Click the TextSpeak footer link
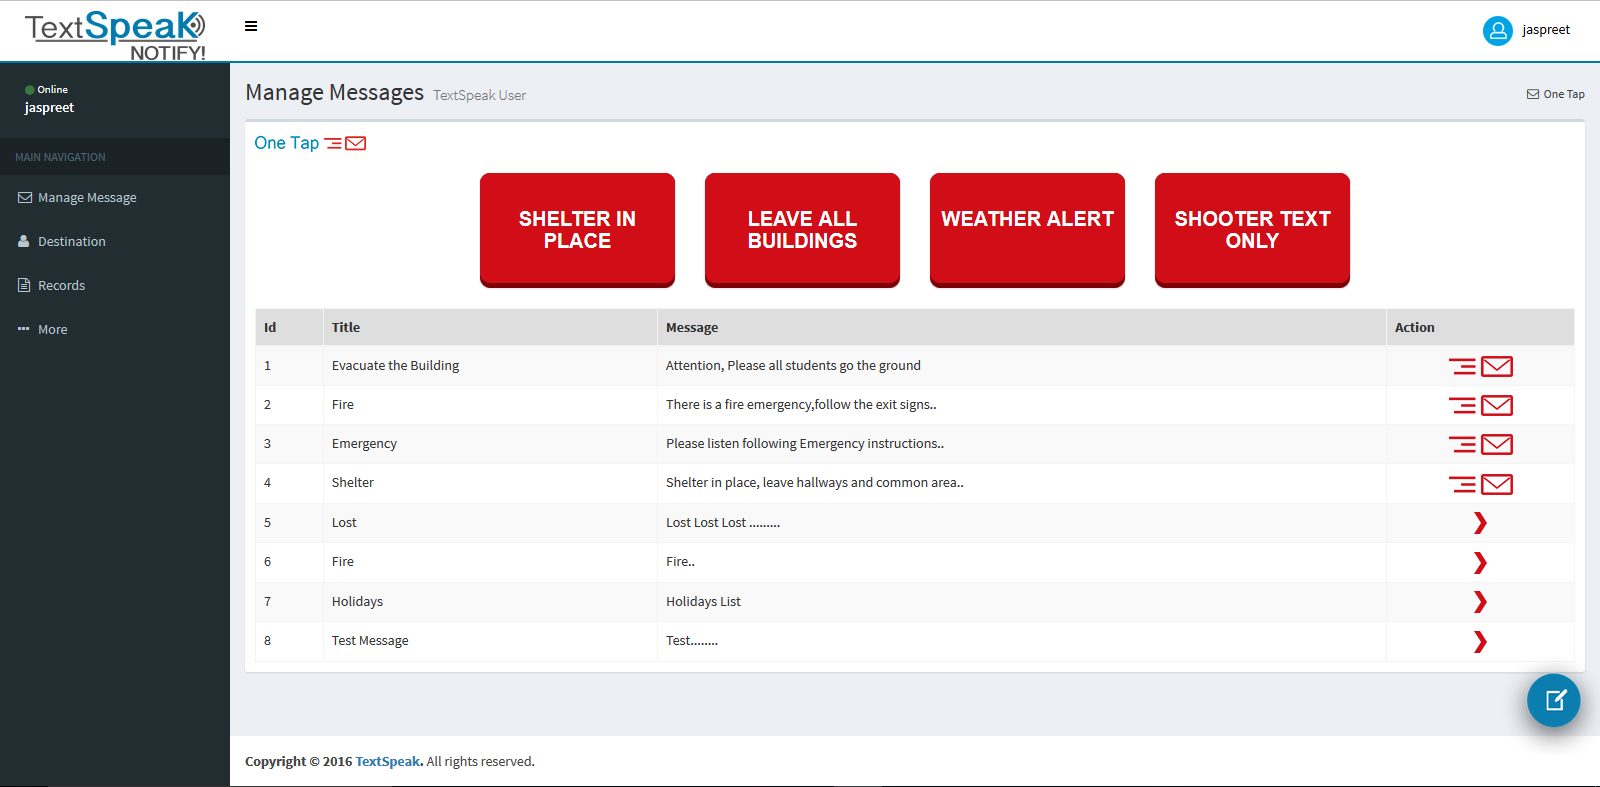 tap(388, 762)
